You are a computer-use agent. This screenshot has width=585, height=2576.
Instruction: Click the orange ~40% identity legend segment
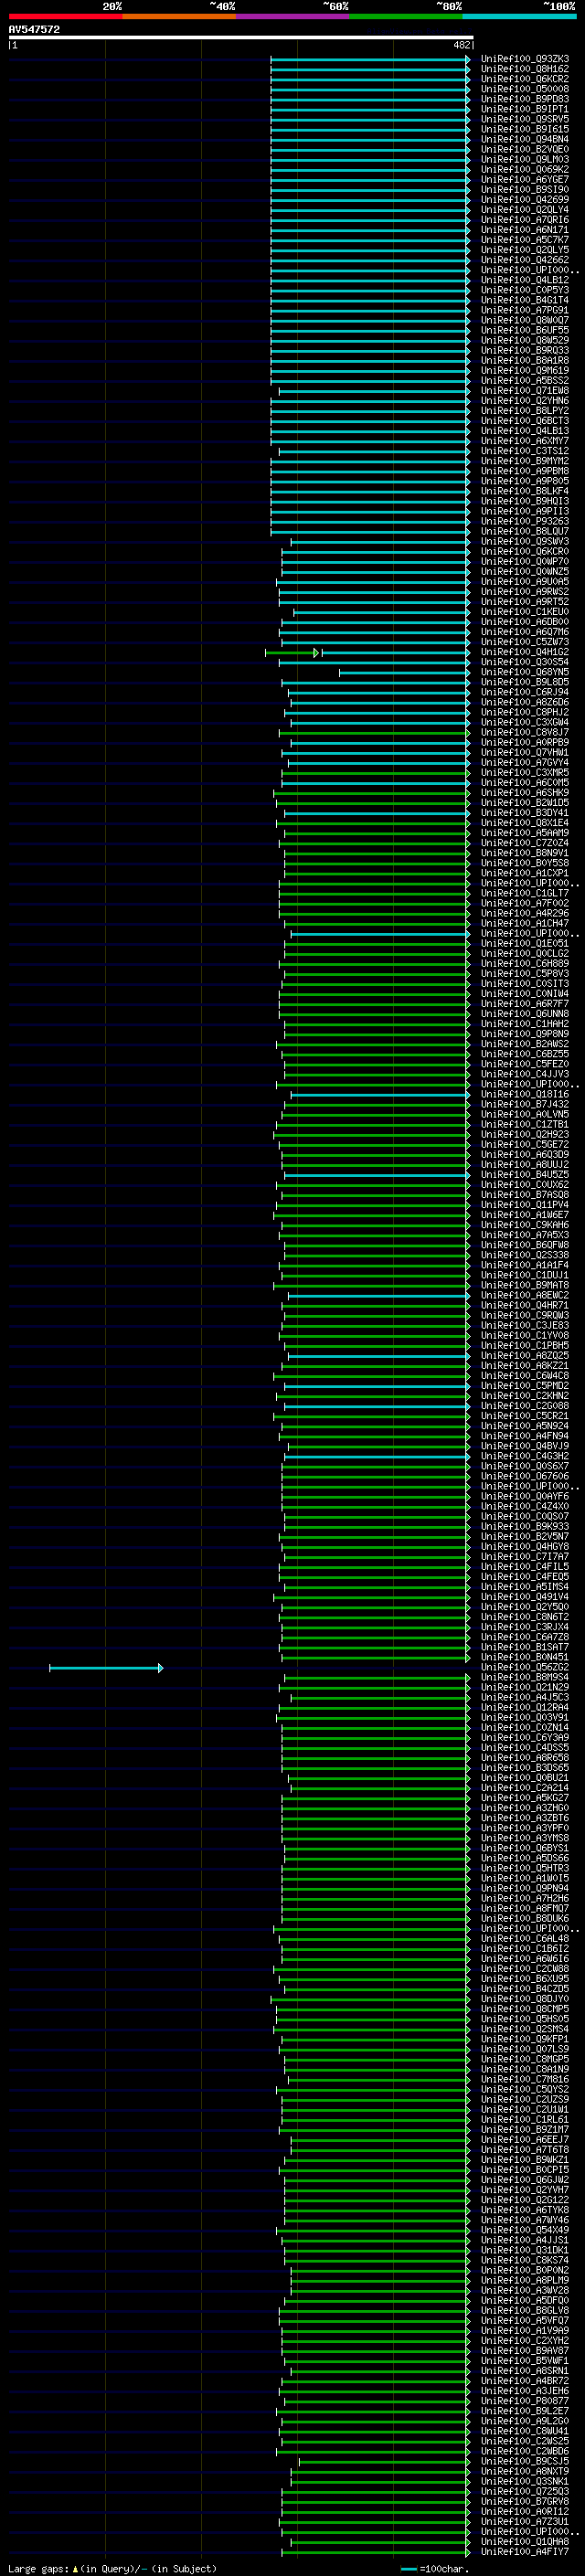[179, 16]
